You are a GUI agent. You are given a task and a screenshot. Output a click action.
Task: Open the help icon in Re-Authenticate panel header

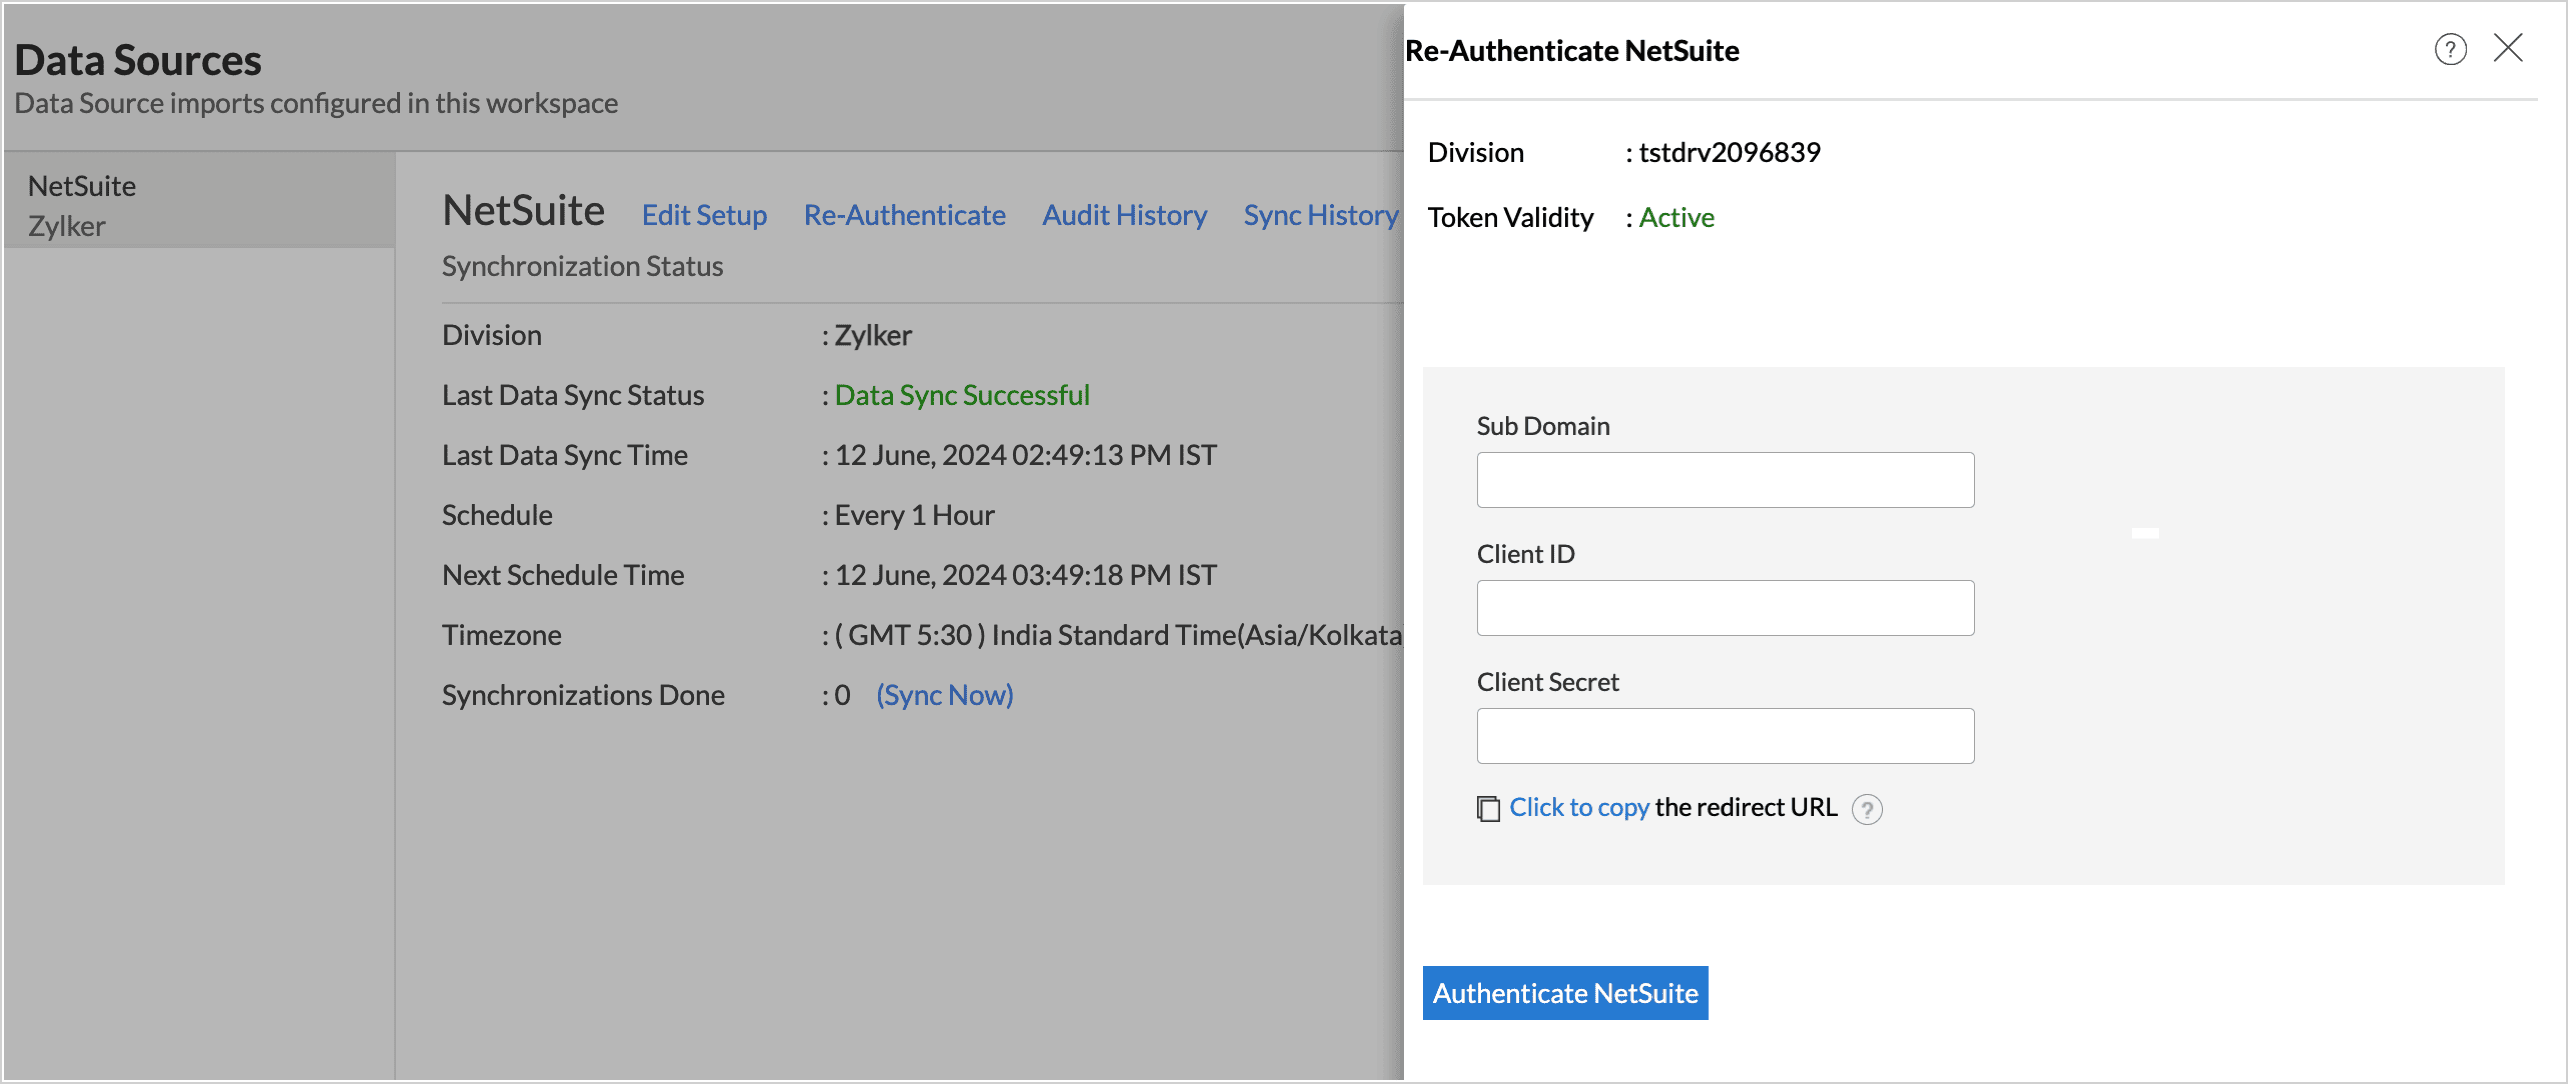tap(2450, 49)
